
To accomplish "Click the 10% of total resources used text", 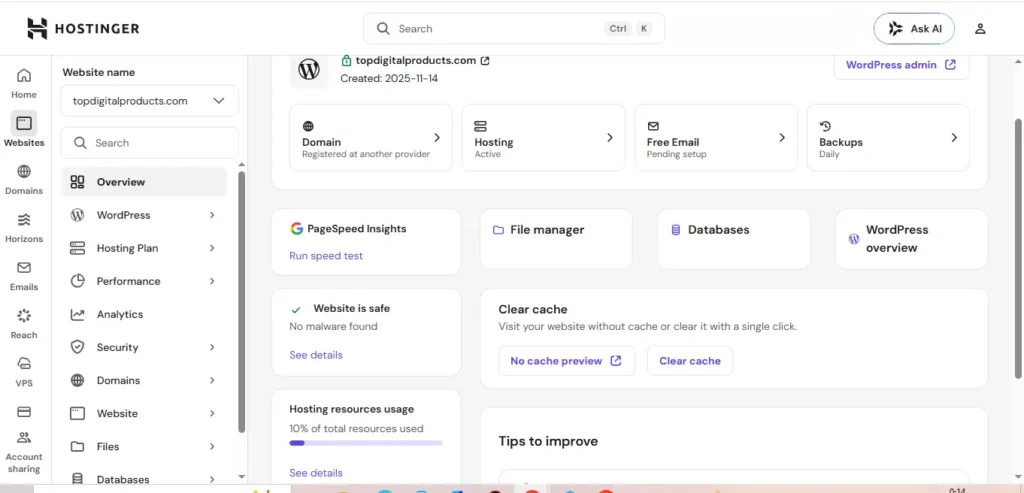I will [357, 429].
